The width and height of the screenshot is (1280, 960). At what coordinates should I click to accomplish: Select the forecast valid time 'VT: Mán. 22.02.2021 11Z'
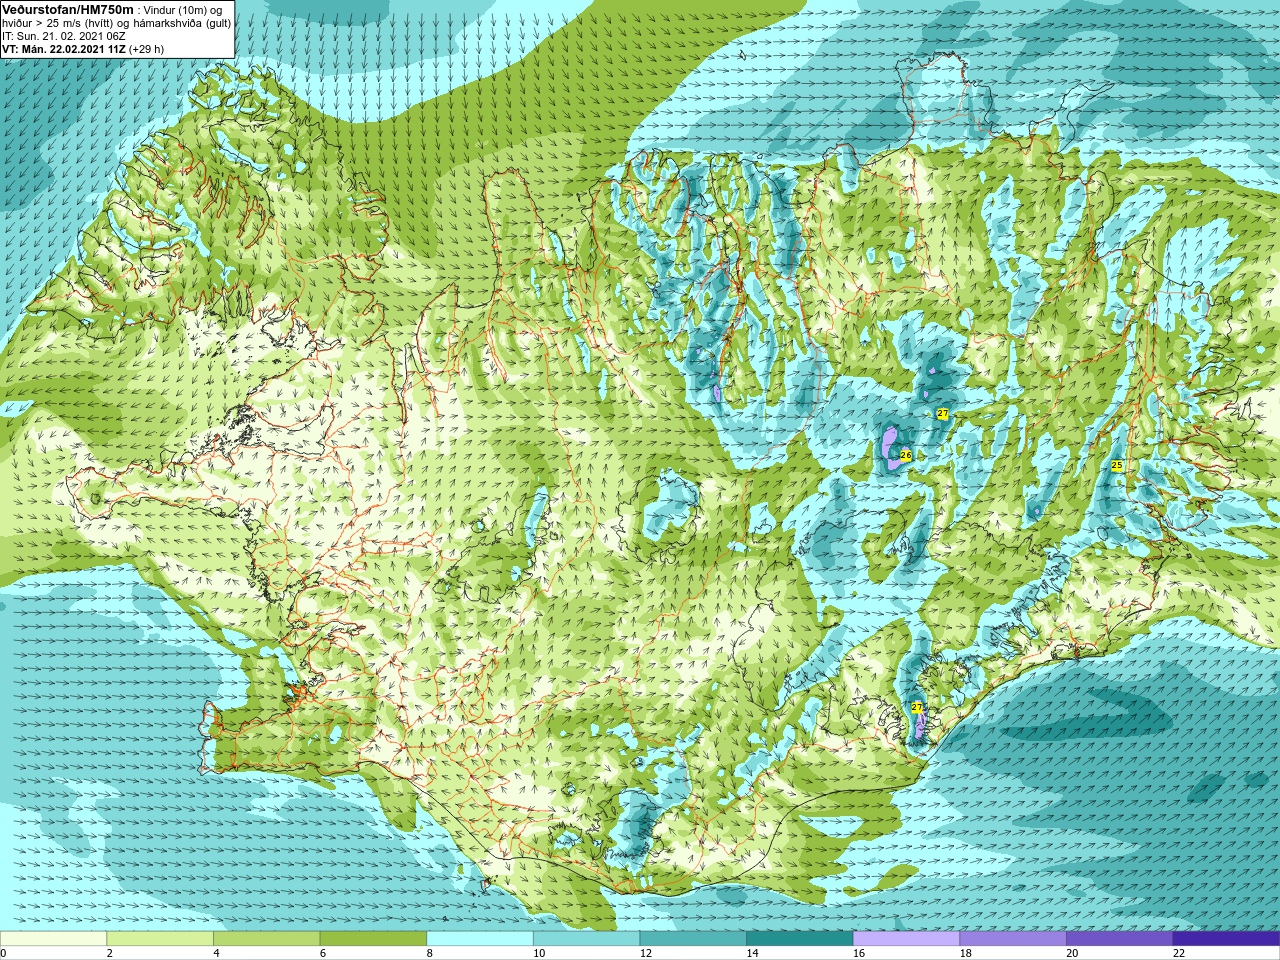point(63,48)
